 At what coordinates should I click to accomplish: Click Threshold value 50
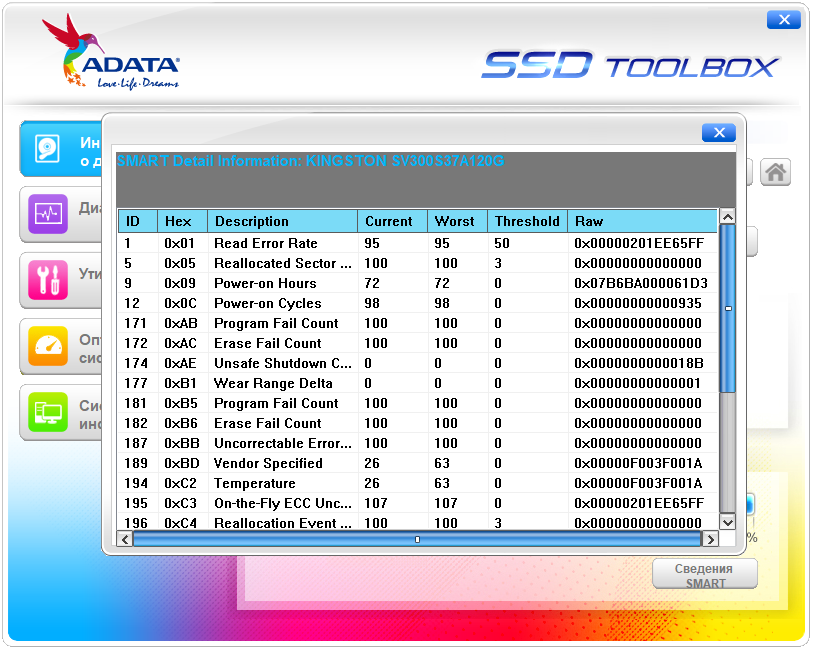502,243
